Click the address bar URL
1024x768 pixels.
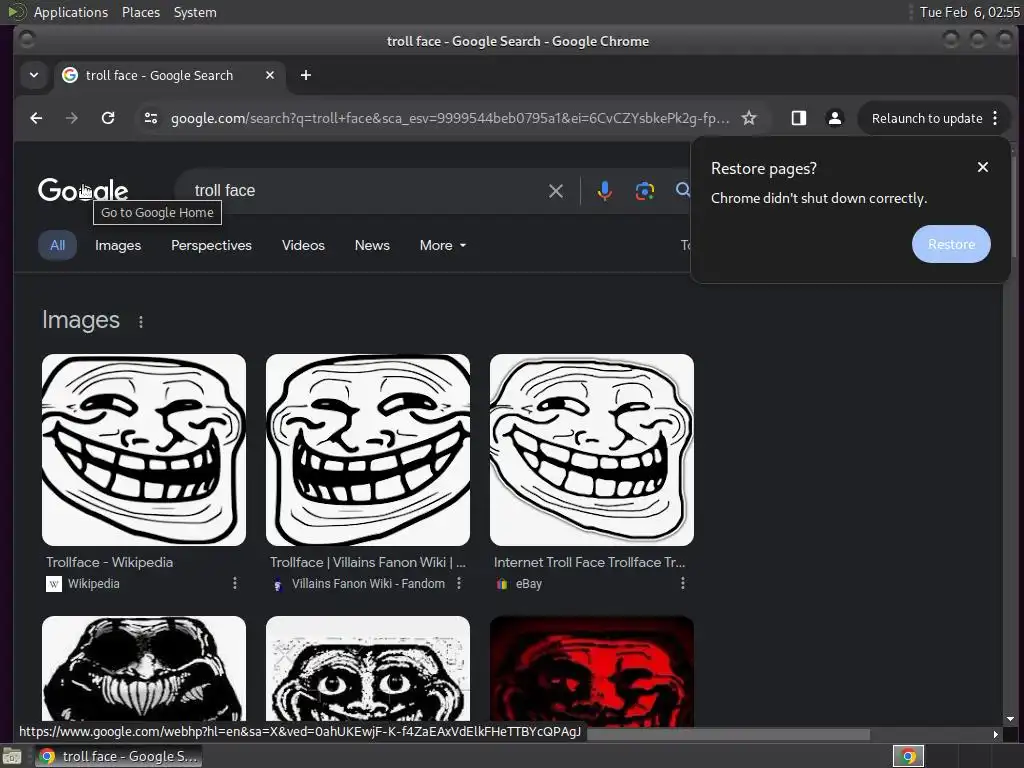click(450, 118)
